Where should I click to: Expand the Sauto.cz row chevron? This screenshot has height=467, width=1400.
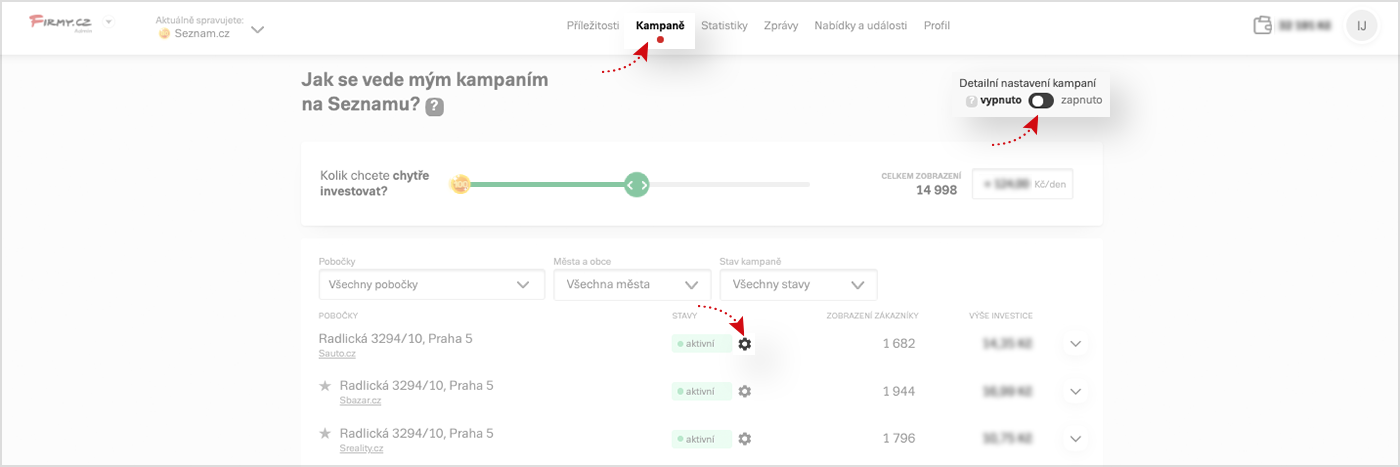coord(1076,344)
